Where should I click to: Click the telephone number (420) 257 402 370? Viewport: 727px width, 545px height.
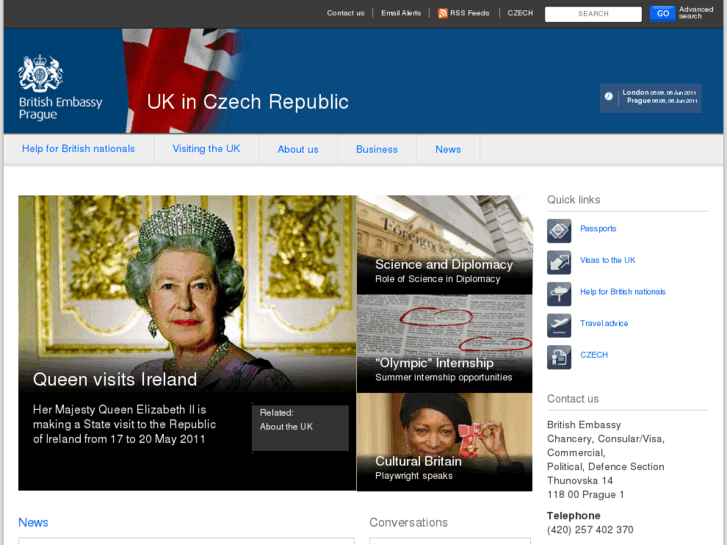pyautogui.click(x=590, y=530)
